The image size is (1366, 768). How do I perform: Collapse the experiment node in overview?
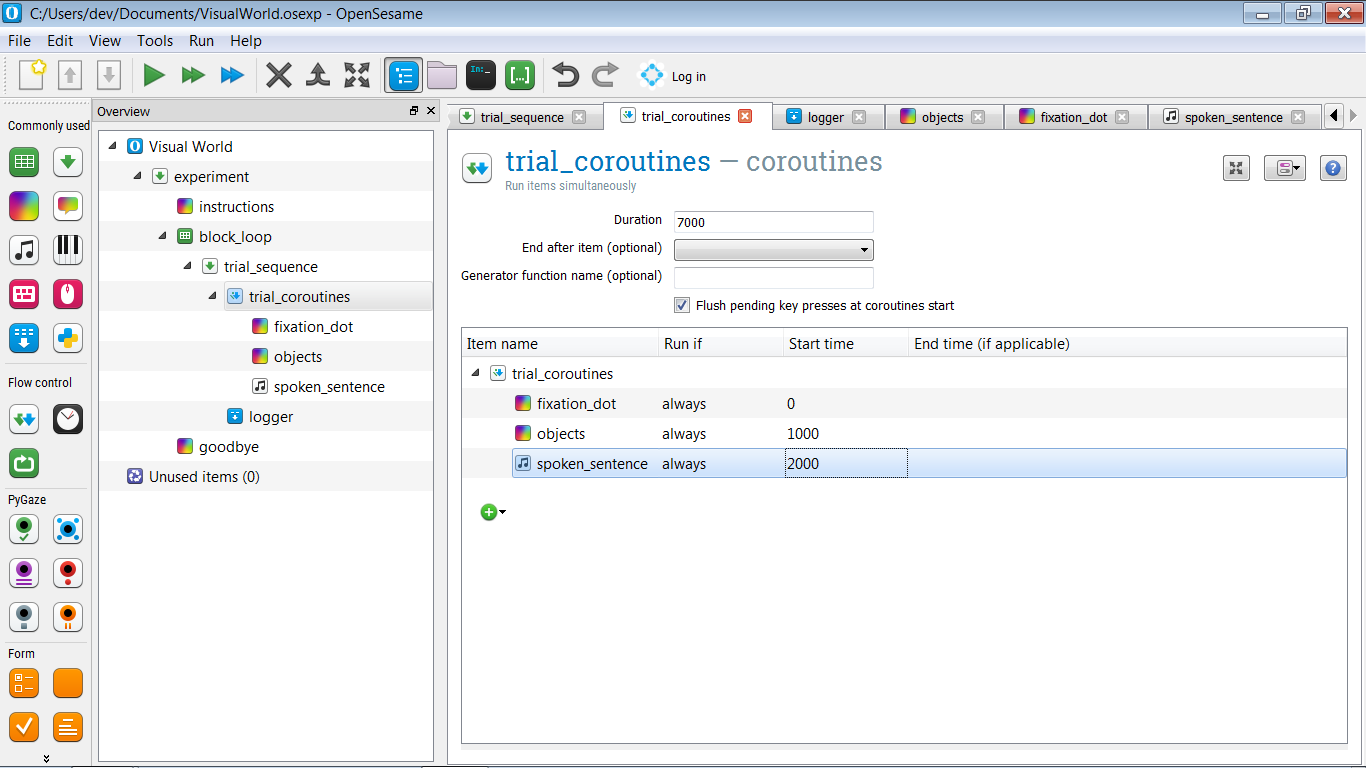click(x=137, y=176)
